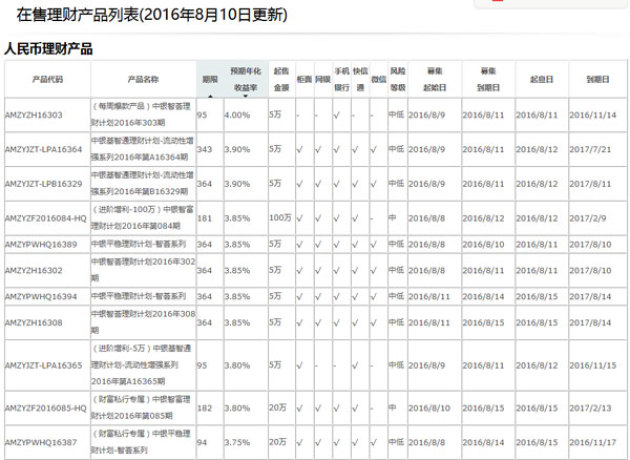Viewport: 630px width, 460px height.
Task: Click product name （进阶增利-100万）中银智富
Action: [x=143, y=218]
